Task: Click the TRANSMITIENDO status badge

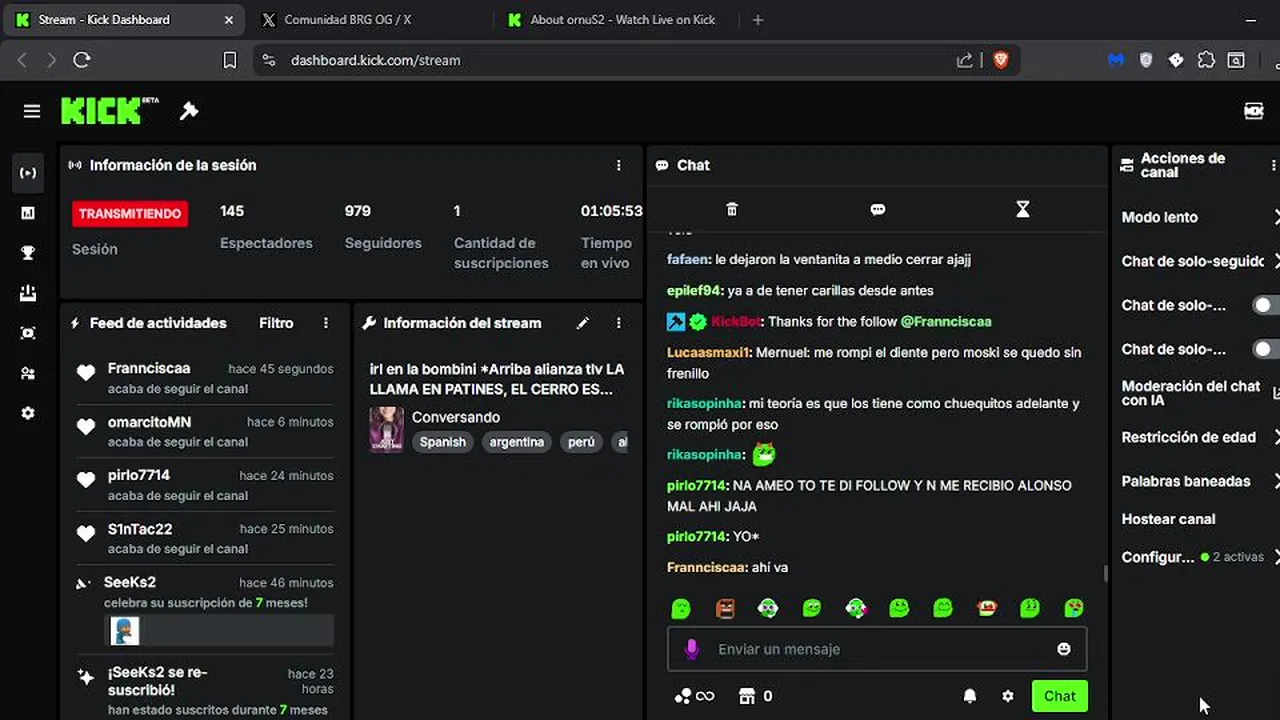Action: coord(130,213)
